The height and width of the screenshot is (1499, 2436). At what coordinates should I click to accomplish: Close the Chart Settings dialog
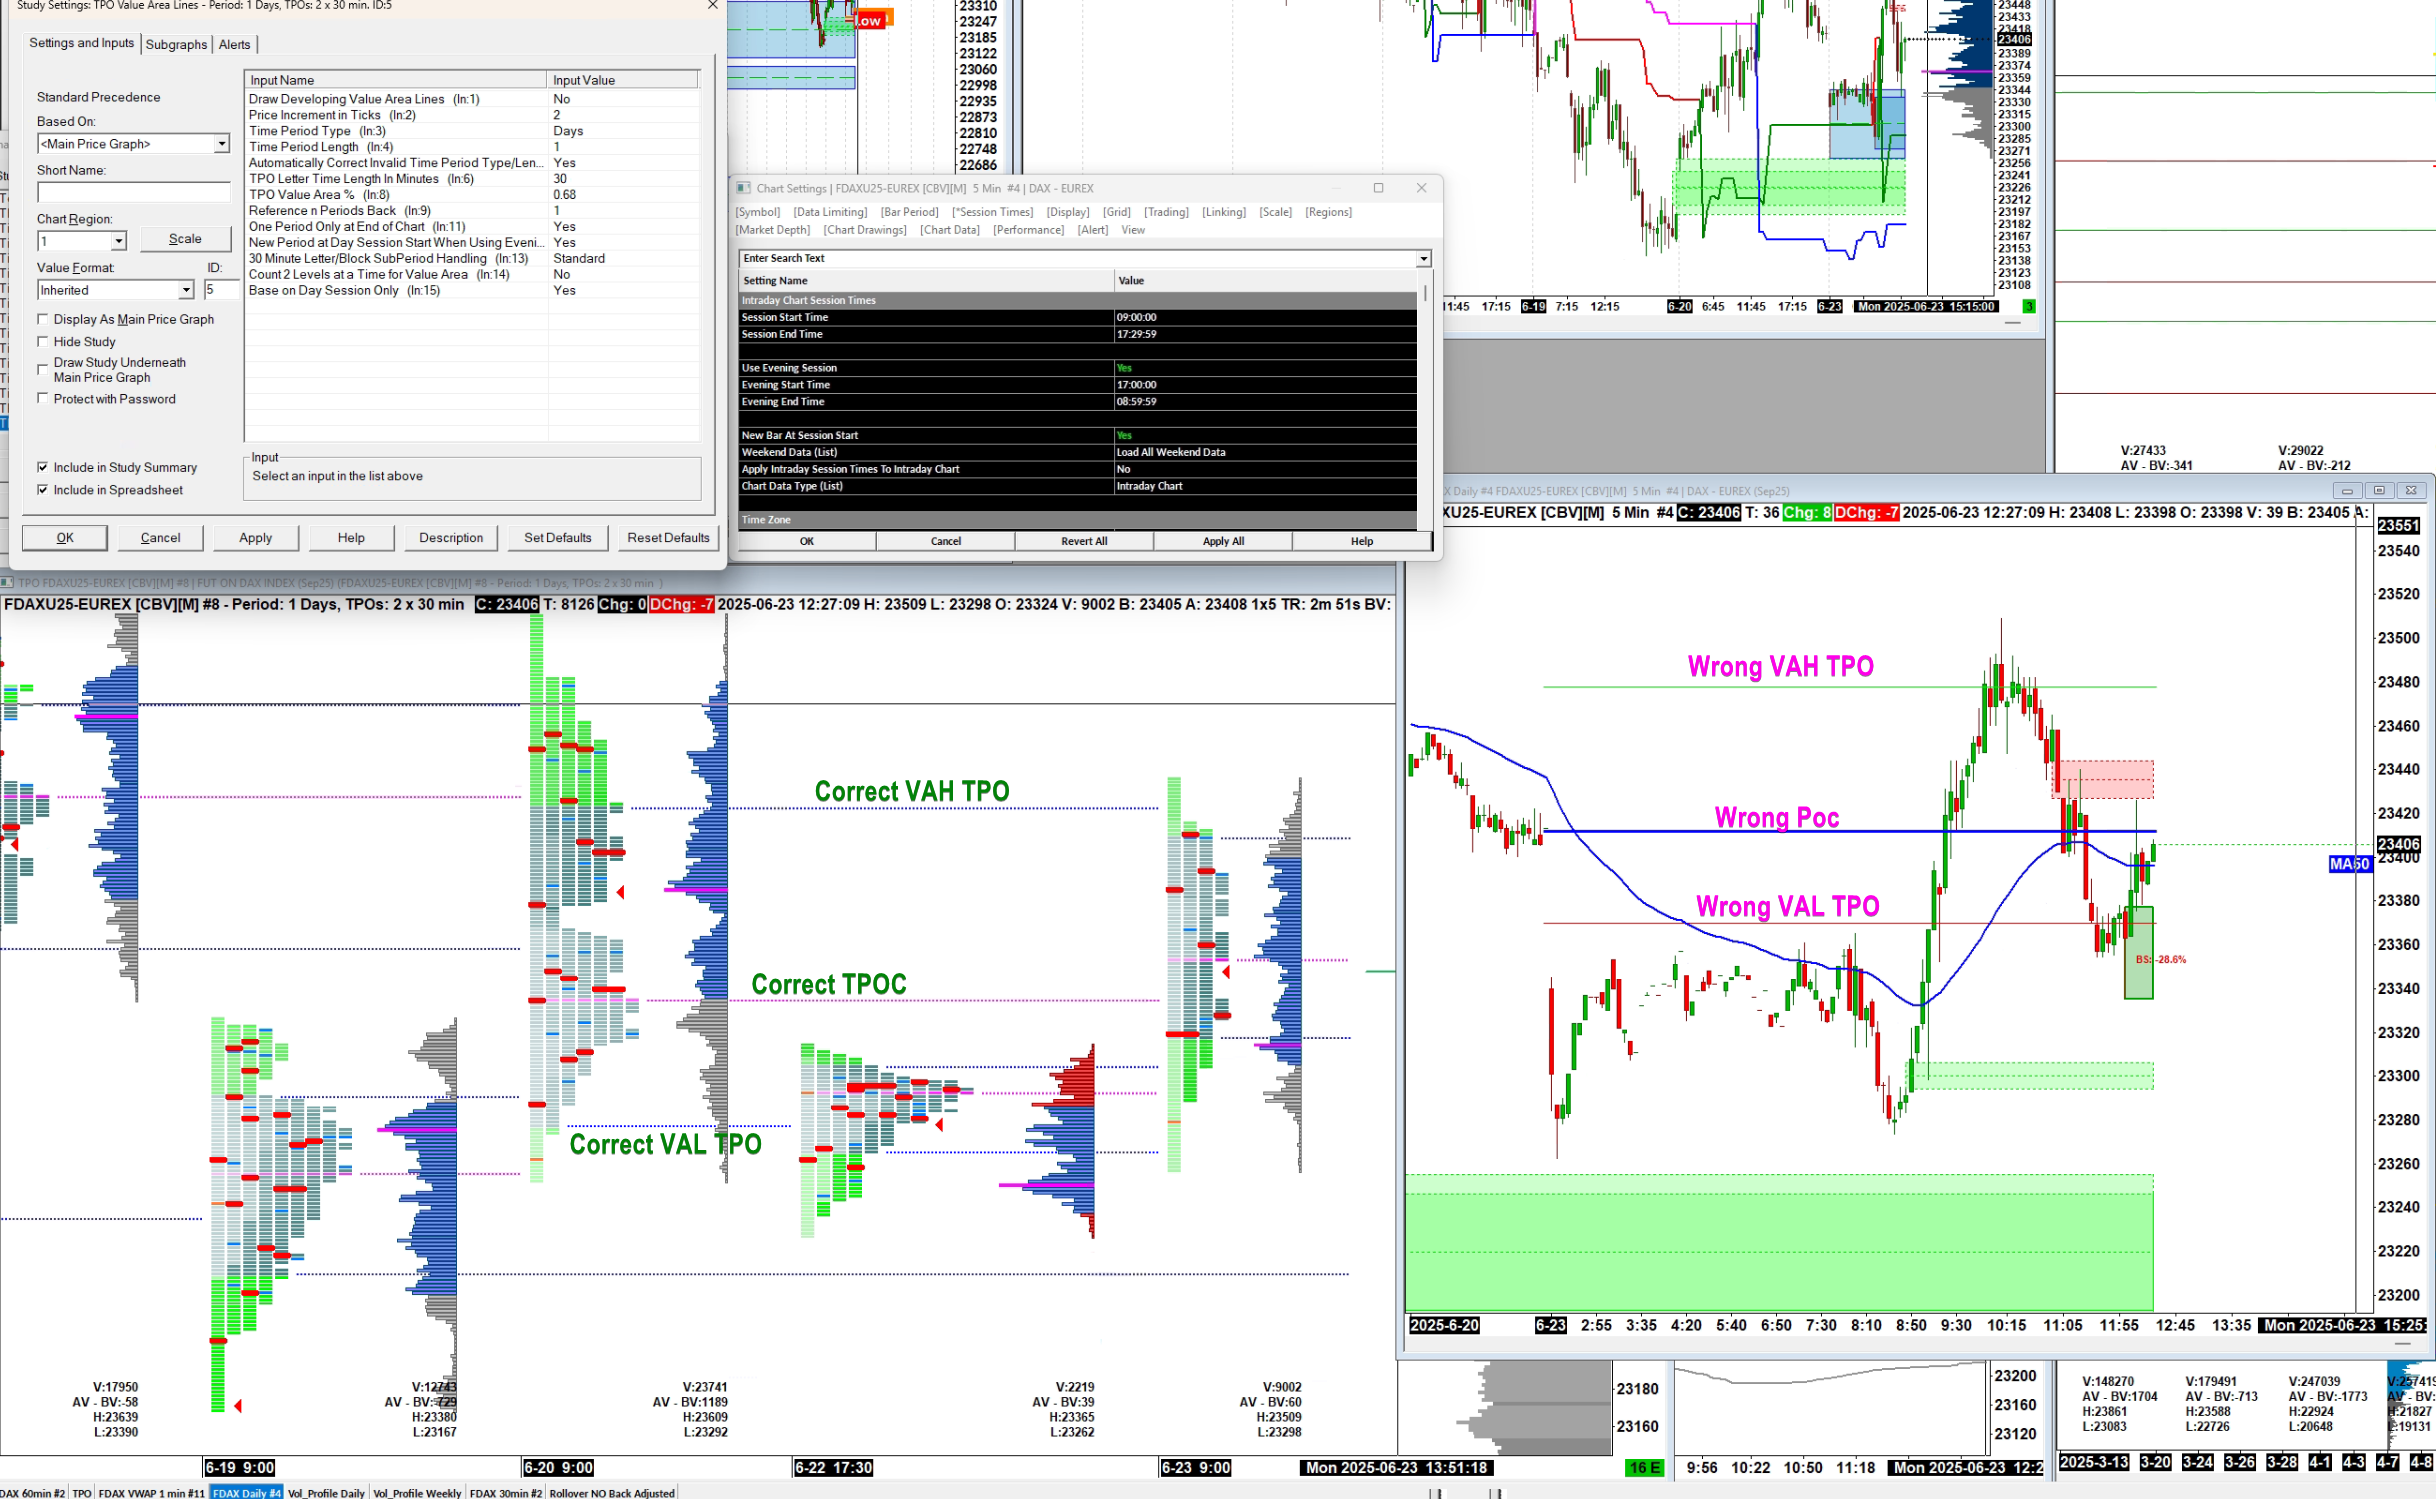1421,188
